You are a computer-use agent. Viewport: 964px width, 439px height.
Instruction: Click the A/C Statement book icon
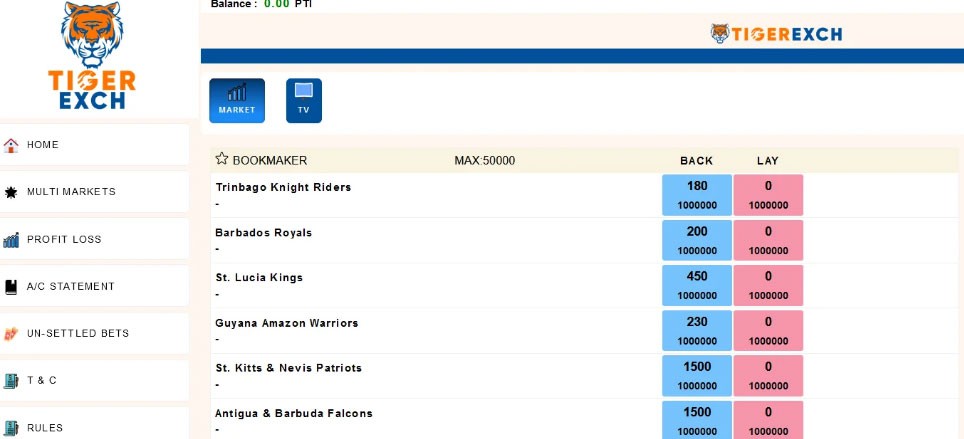tap(12, 287)
